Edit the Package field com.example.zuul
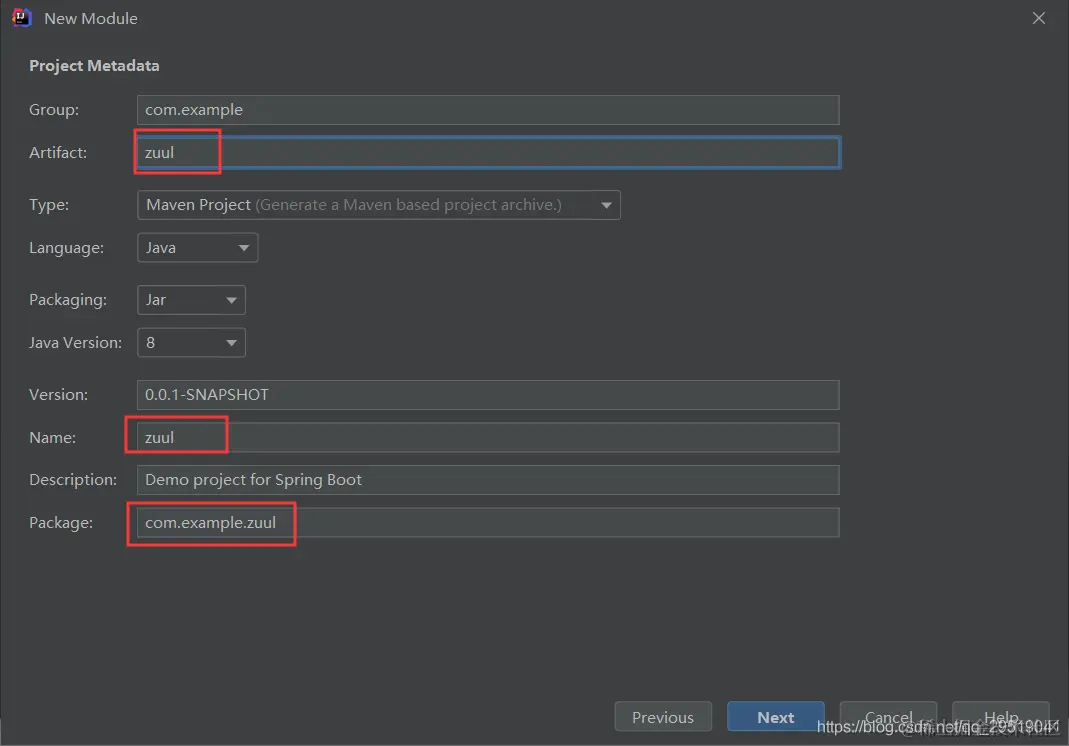 point(488,523)
